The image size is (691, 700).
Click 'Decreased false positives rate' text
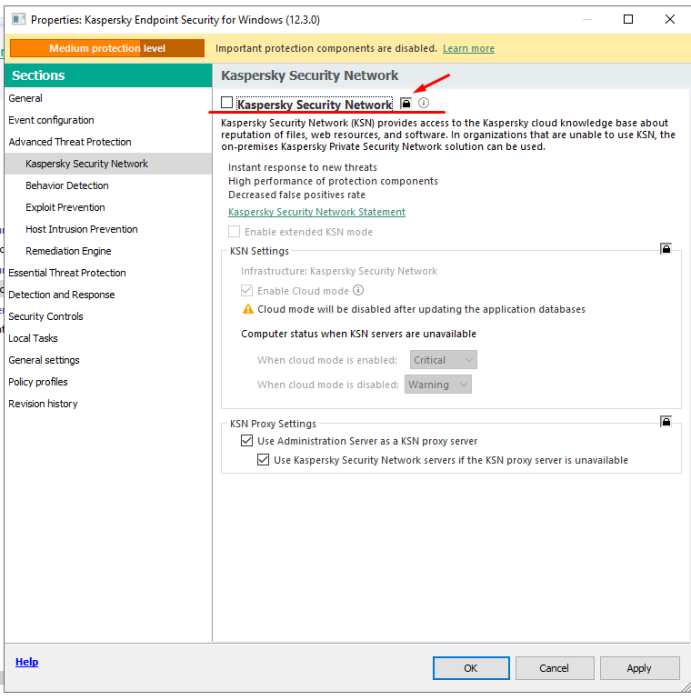(x=296, y=195)
